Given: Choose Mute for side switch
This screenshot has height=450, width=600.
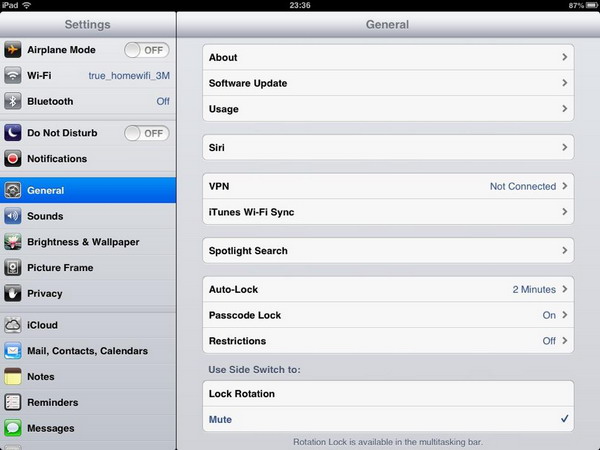Looking at the screenshot, I should coord(388,419).
